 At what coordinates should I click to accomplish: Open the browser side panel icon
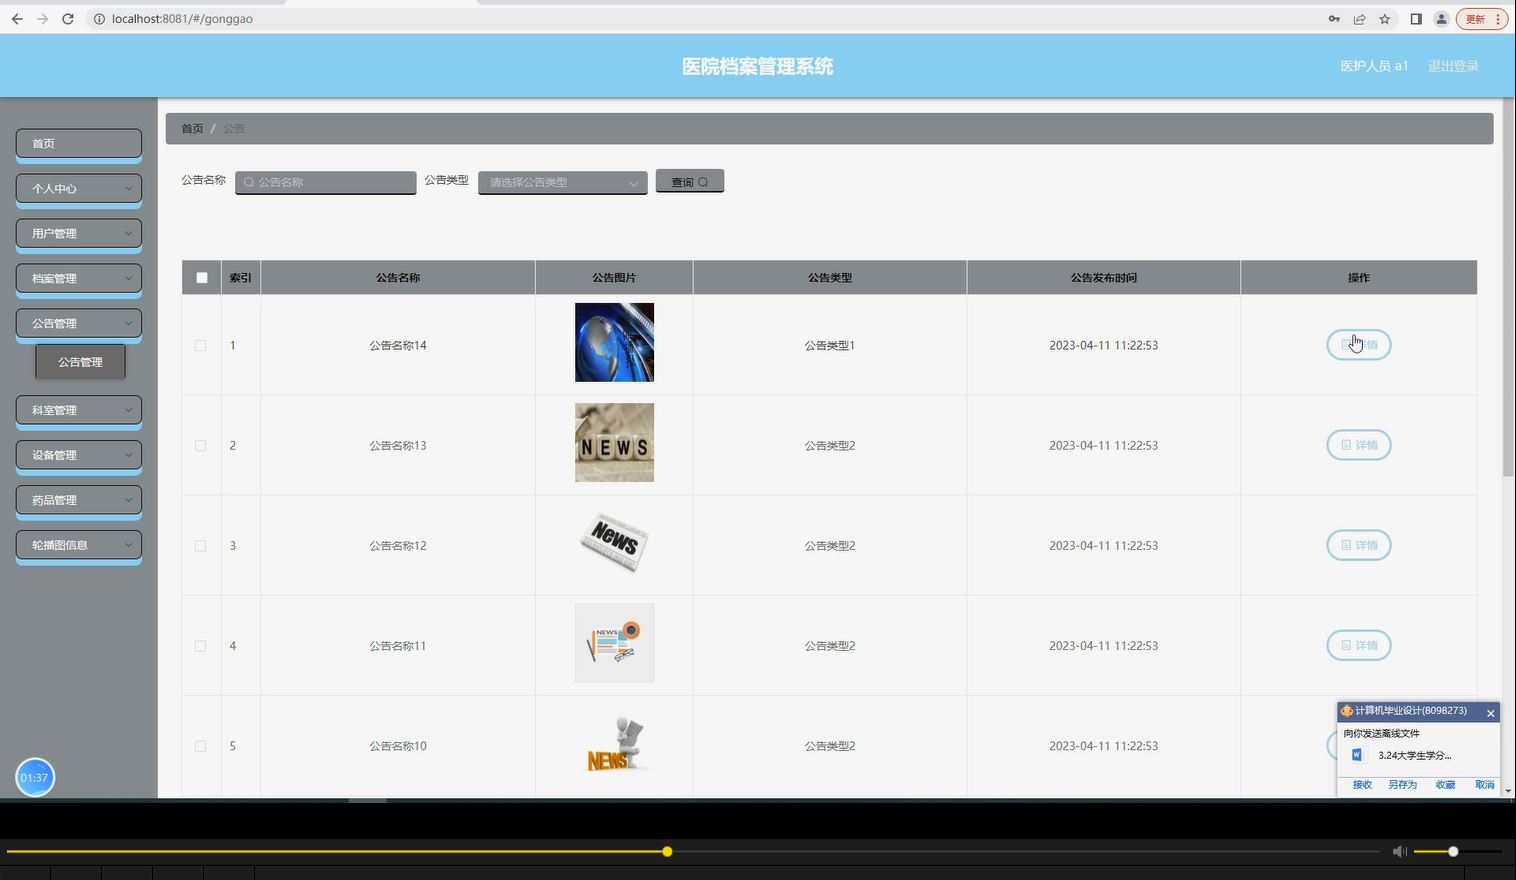point(1416,19)
